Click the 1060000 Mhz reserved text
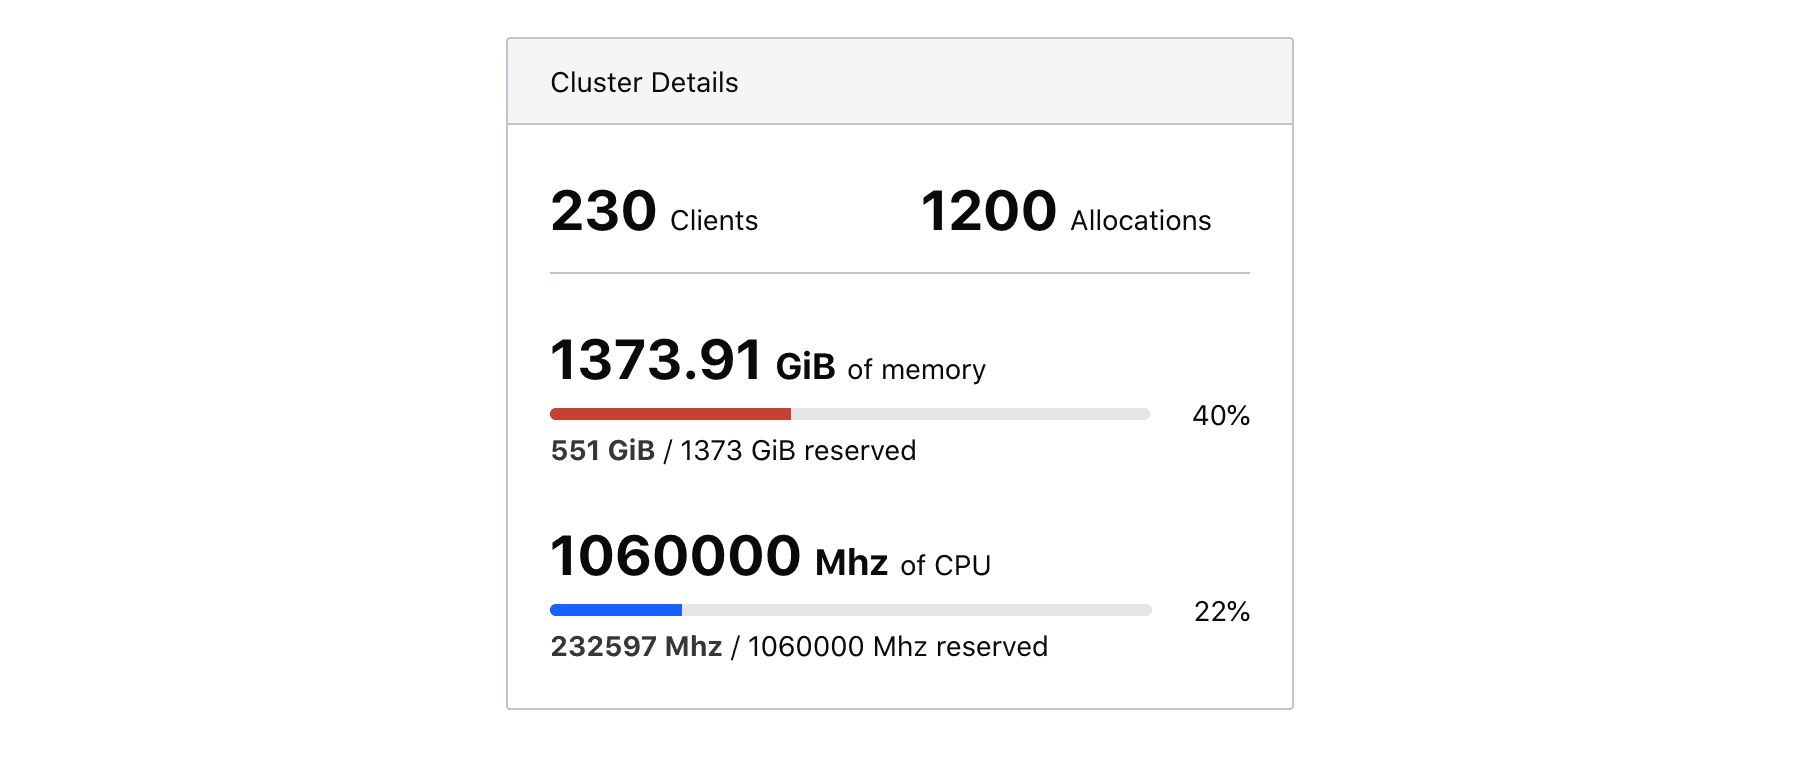 (x=897, y=646)
